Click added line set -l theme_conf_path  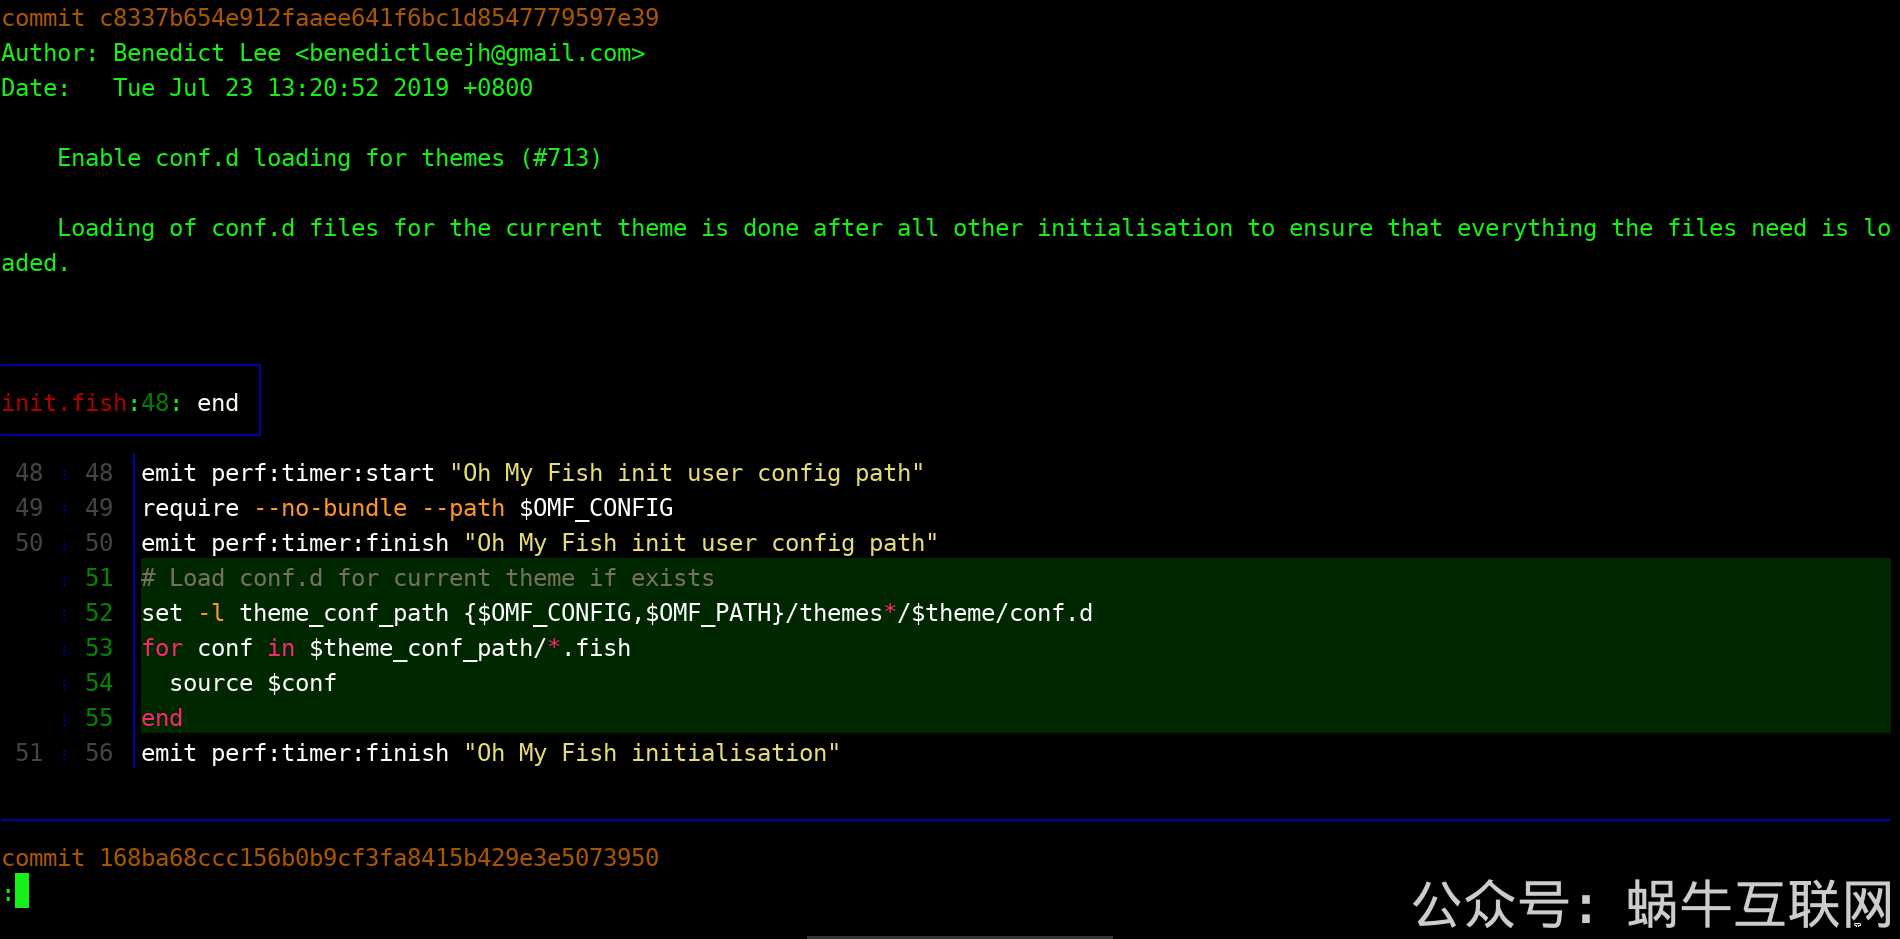pyautogui.click(x=617, y=613)
